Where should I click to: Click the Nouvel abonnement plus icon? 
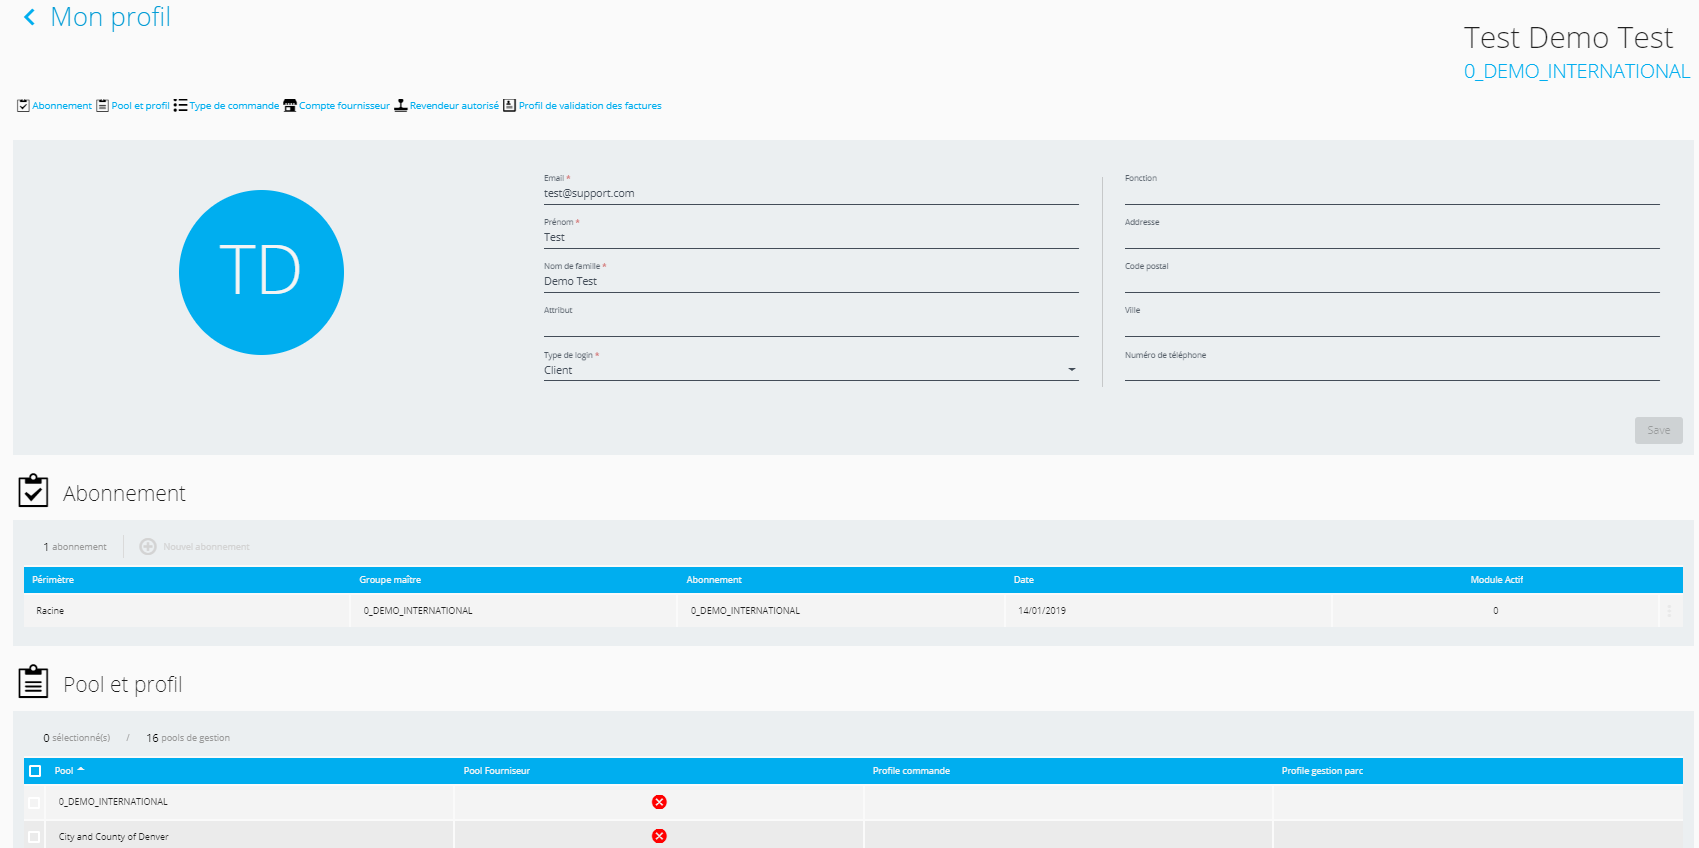coord(148,547)
